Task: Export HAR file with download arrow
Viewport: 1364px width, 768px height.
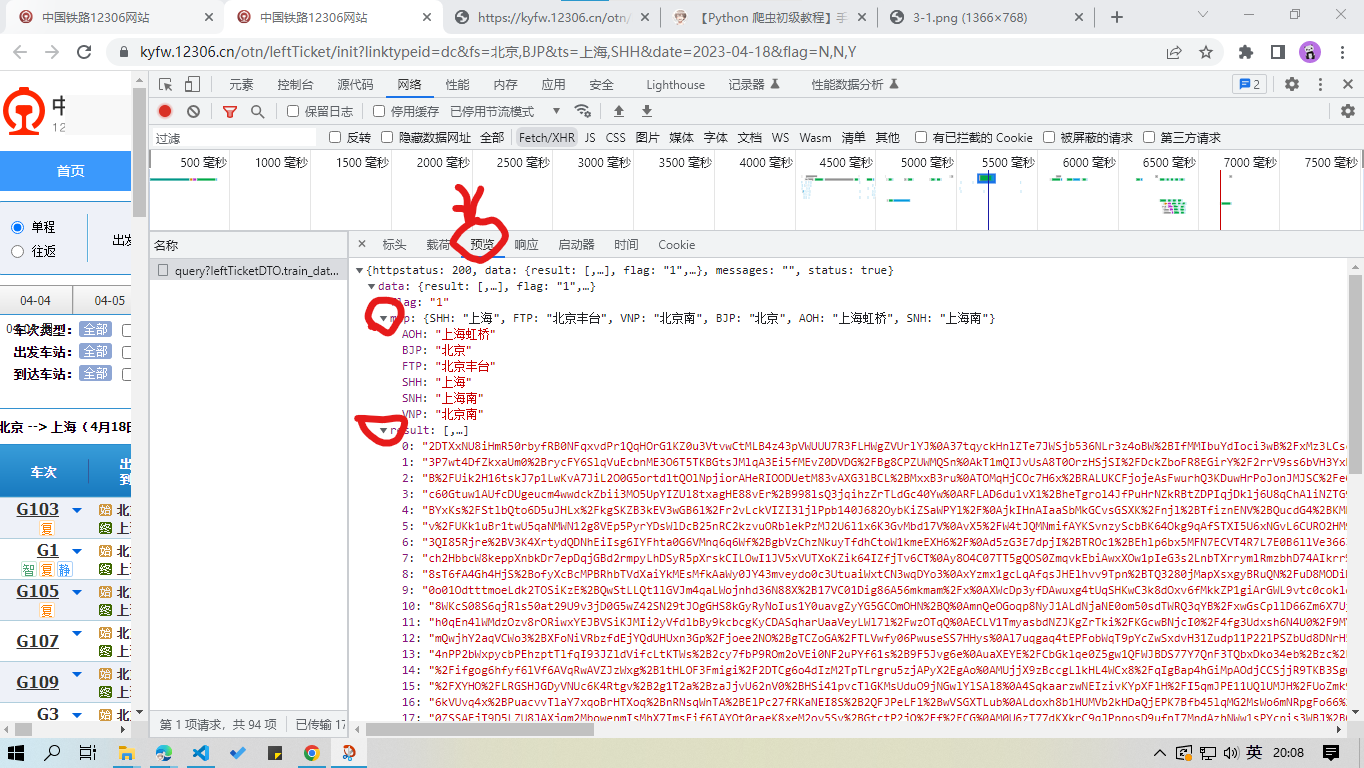Action: coord(647,111)
